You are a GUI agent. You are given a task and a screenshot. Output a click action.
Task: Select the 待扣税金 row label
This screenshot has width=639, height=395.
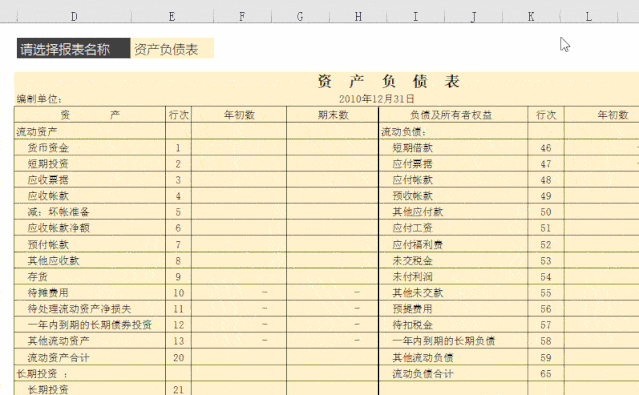coord(412,324)
